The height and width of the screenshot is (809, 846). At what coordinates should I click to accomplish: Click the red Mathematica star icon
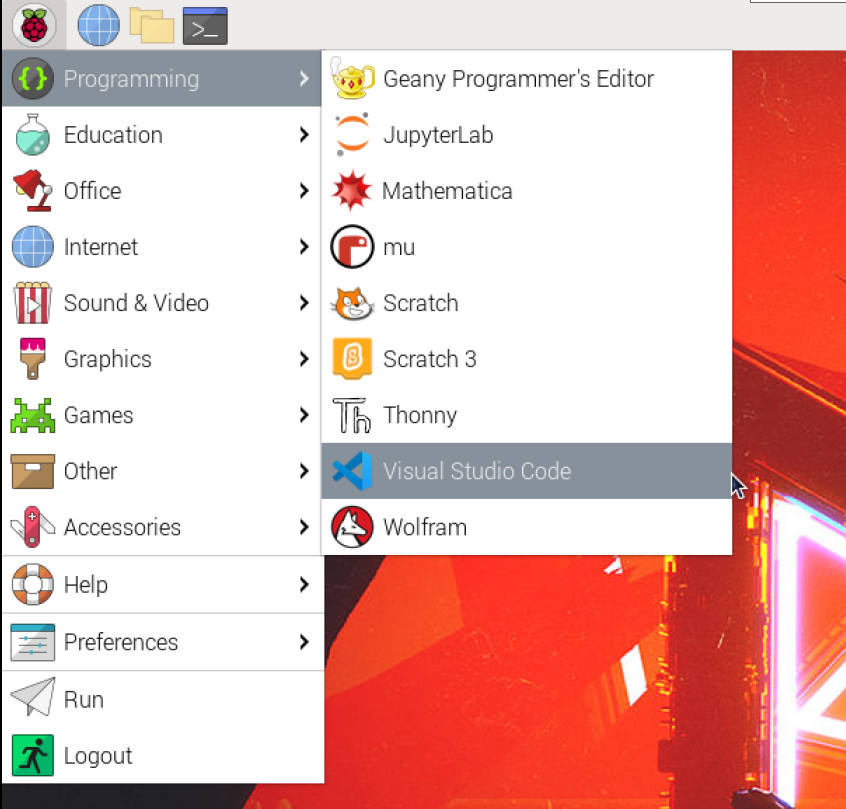click(351, 191)
